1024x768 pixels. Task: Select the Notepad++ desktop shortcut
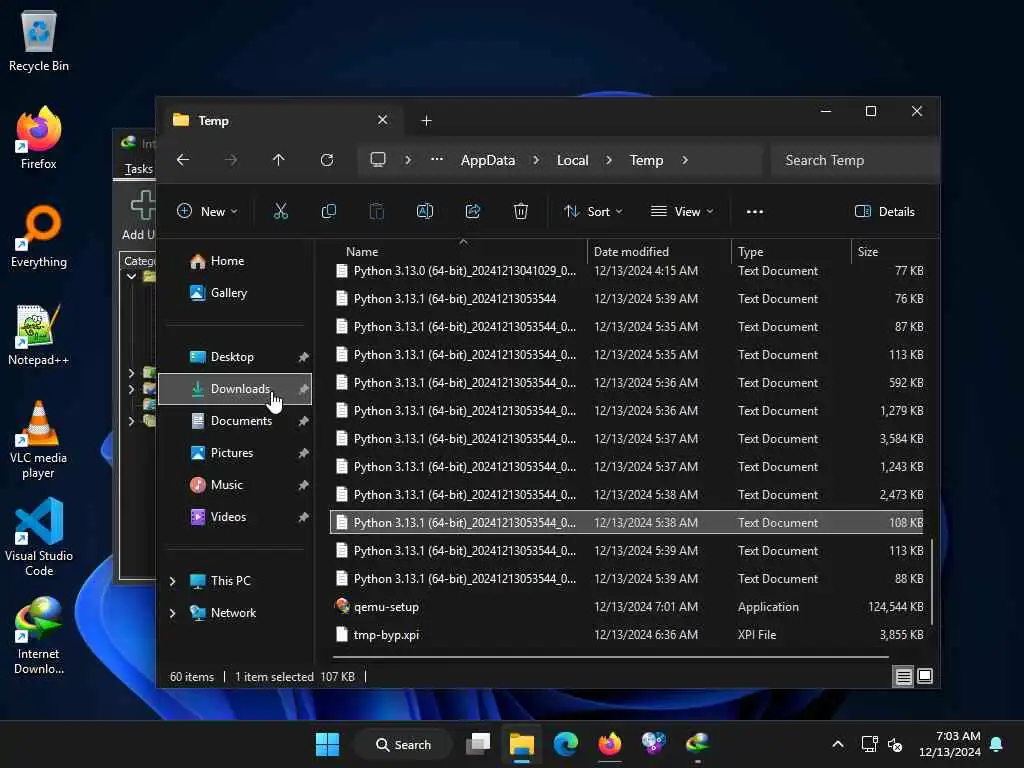click(39, 335)
